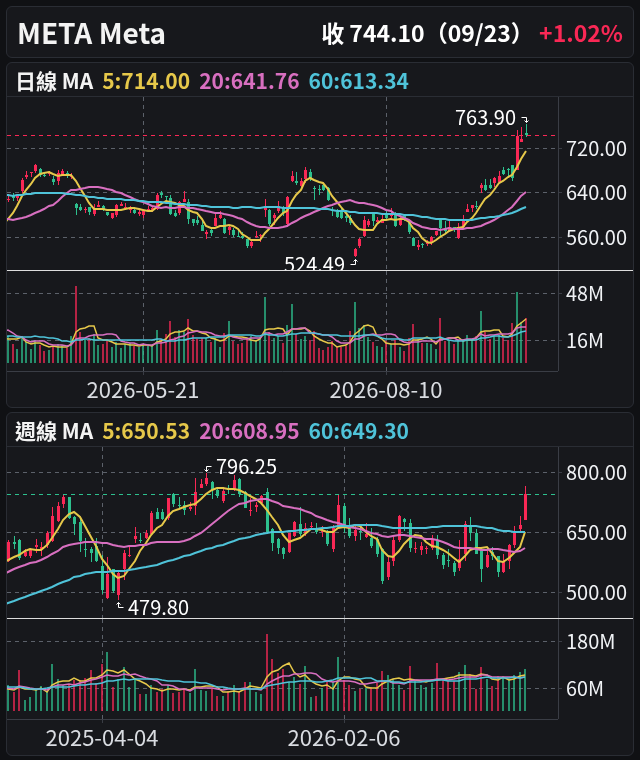Click the META Meta stock title
640x760 pixels.
(91, 34)
